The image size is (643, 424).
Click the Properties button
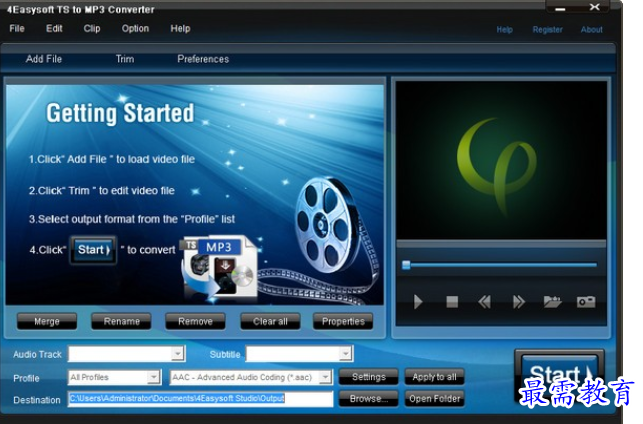pos(343,321)
